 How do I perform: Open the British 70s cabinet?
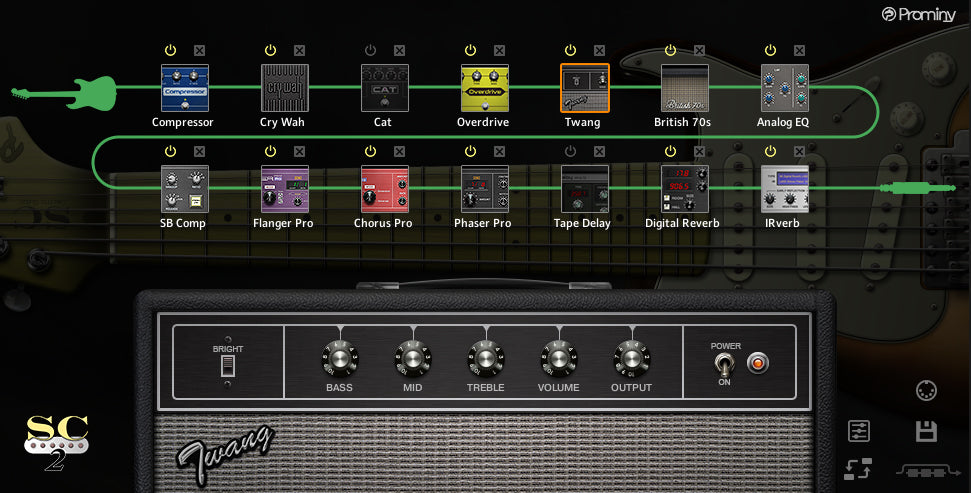click(x=684, y=88)
